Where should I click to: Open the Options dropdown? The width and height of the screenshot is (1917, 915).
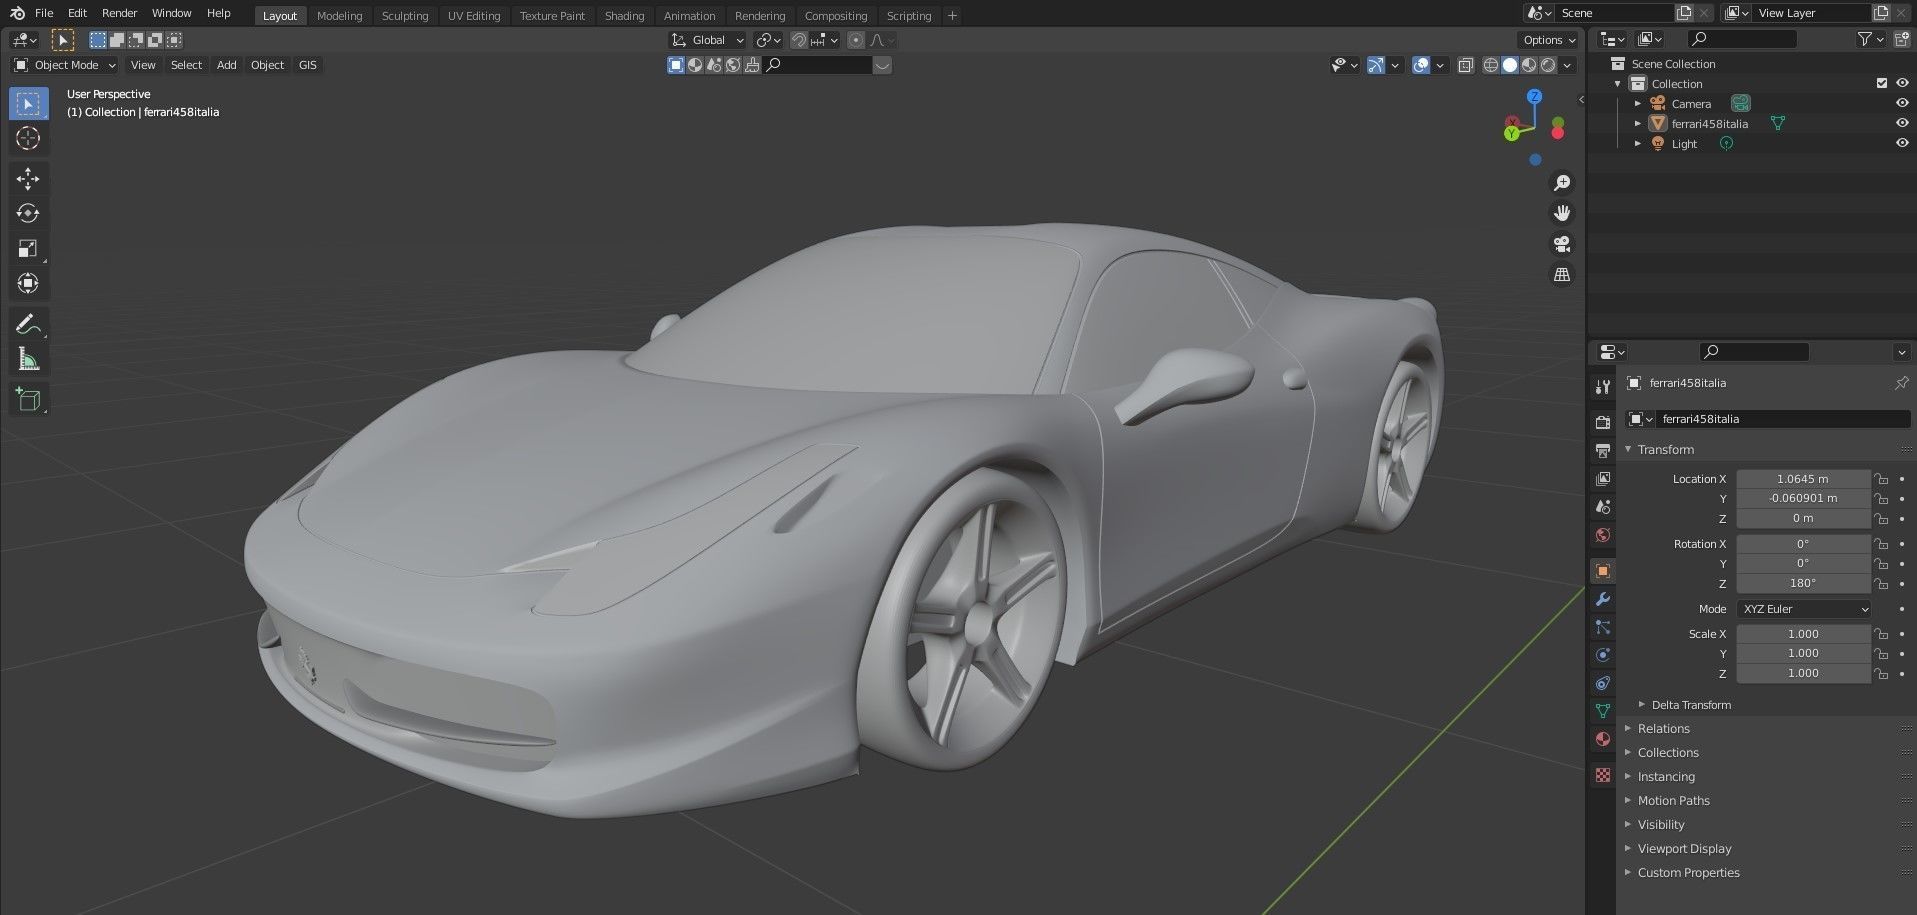(1548, 40)
